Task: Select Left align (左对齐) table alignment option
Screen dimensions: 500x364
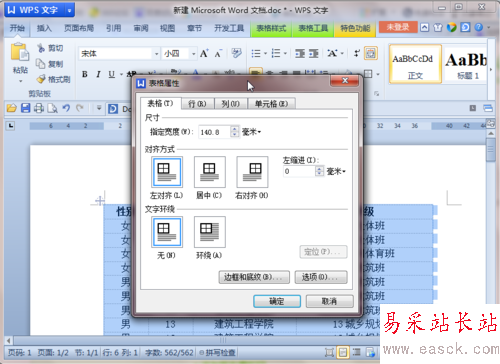Action: (x=167, y=172)
